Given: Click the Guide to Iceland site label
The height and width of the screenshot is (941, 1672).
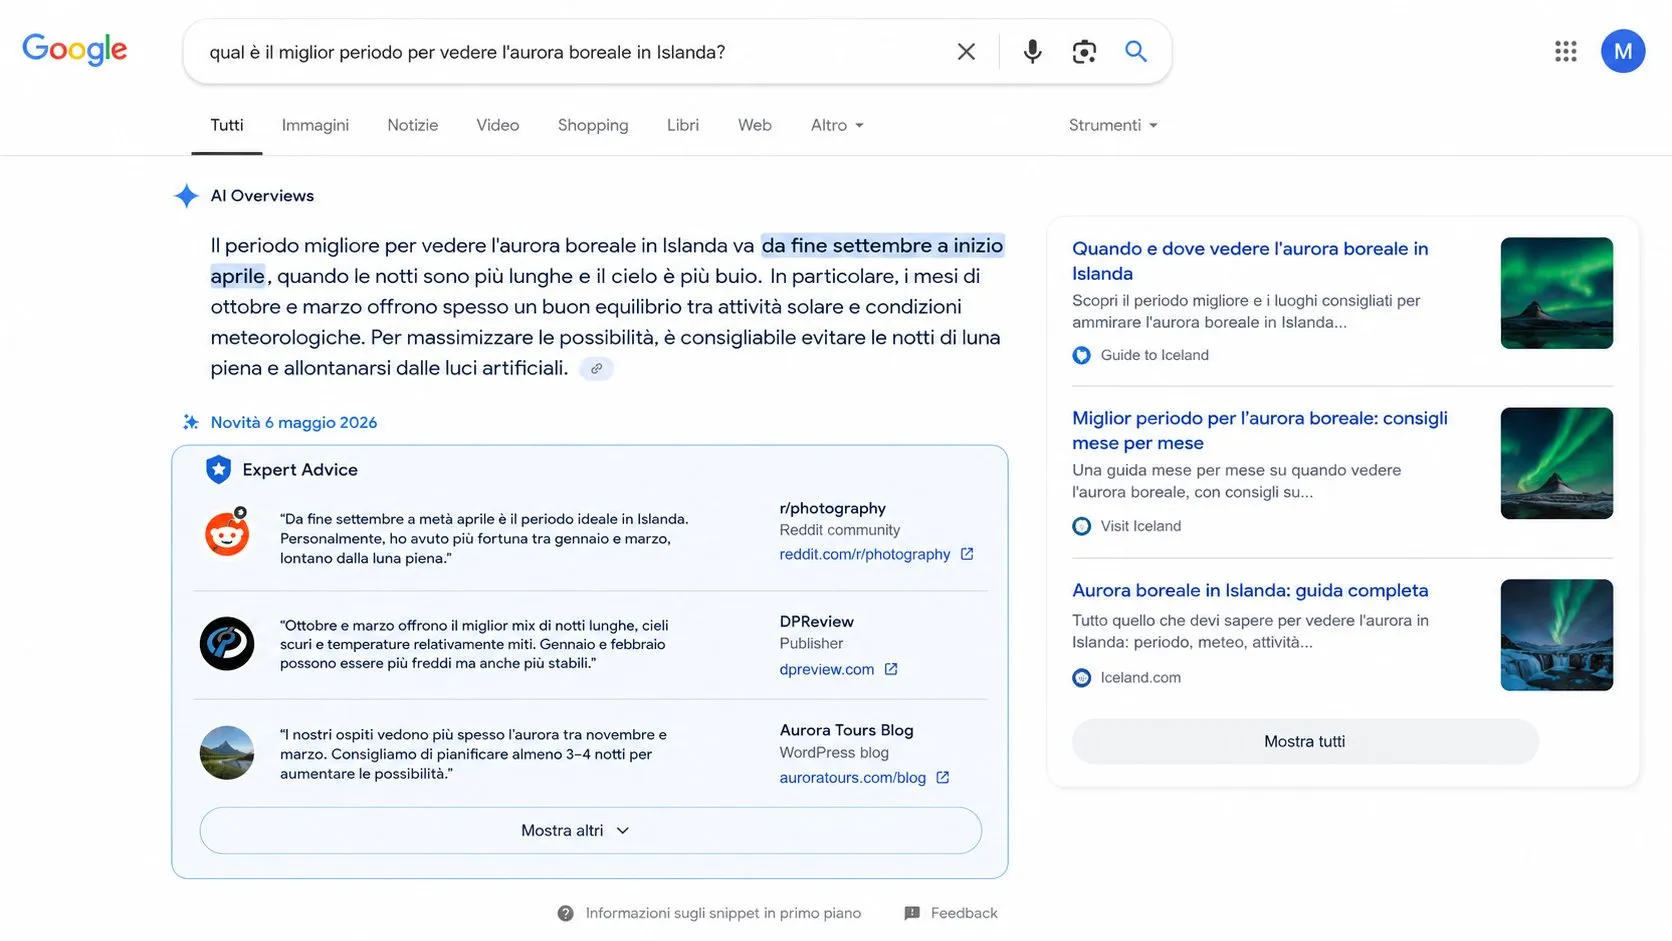Looking at the screenshot, I should click(1155, 355).
